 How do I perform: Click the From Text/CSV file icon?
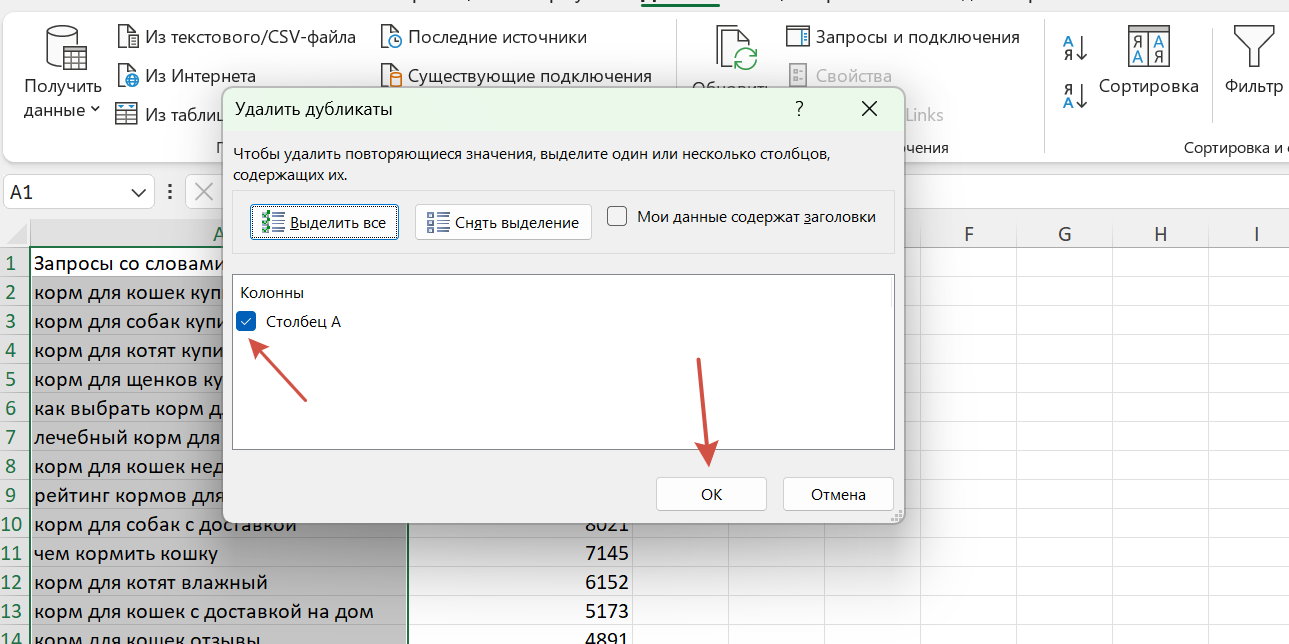coord(128,37)
